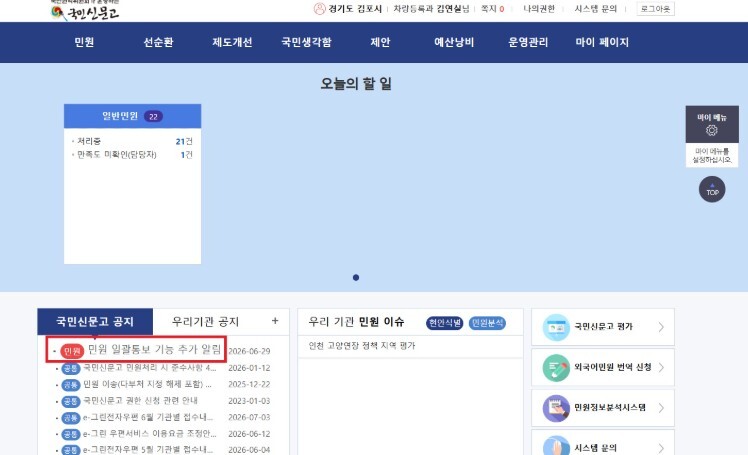This screenshot has height=455, width=748.
Task: Click the 외국어민원 번역 신청 label
Action: coord(613,367)
